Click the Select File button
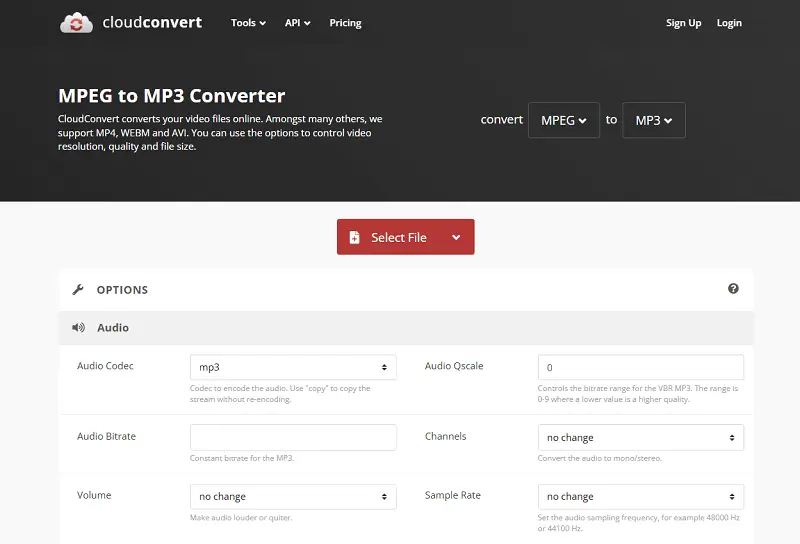The width and height of the screenshot is (800, 544). pyautogui.click(x=406, y=237)
